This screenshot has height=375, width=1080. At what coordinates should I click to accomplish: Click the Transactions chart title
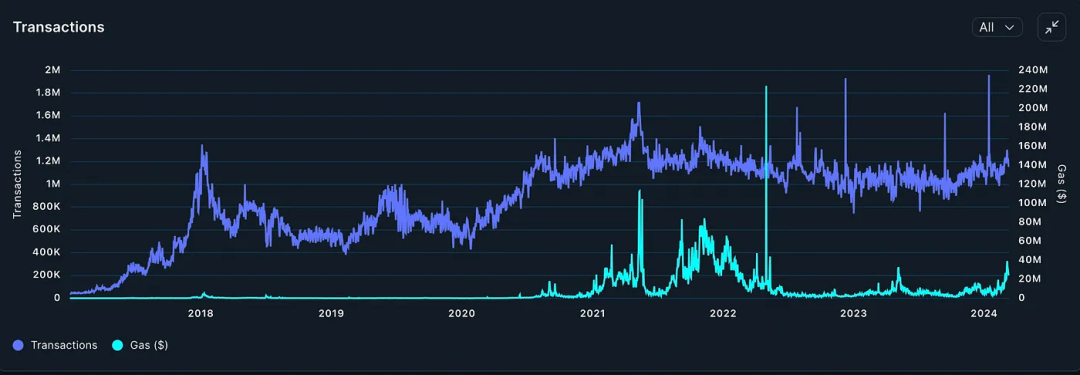pos(59,27)
